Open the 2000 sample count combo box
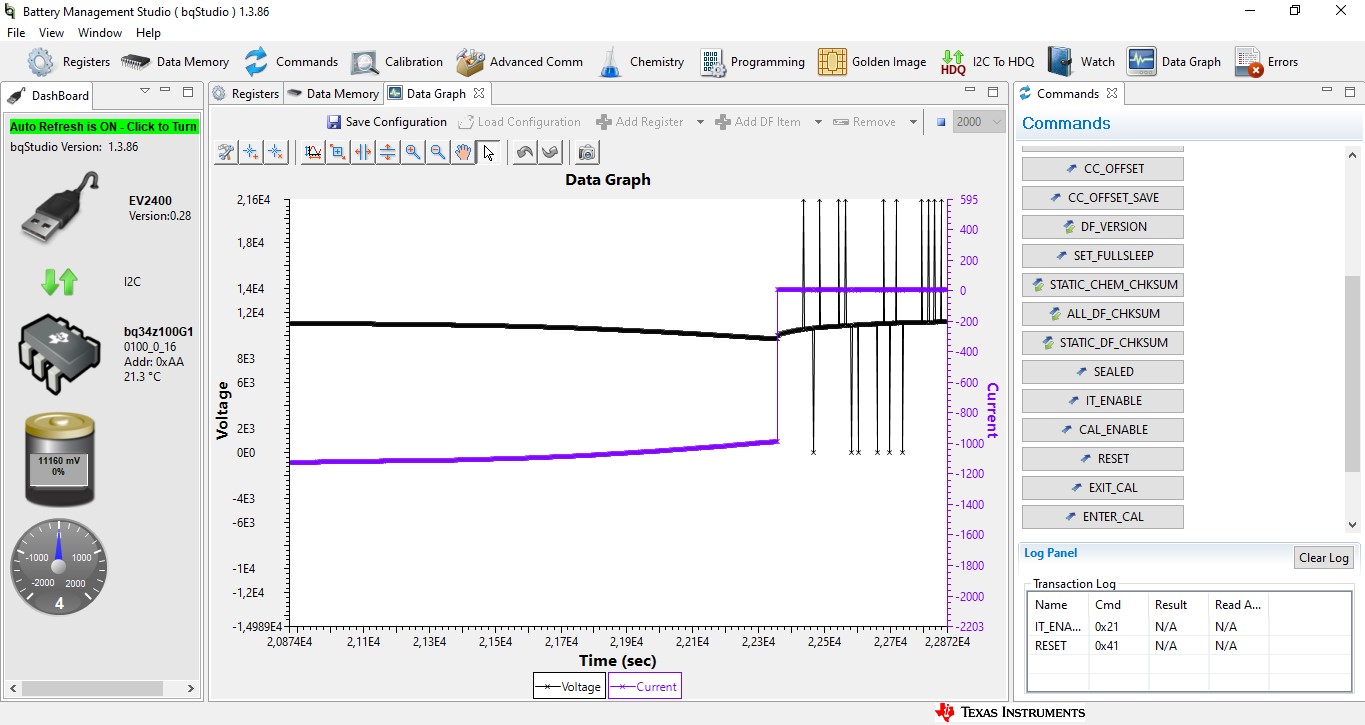 pyautogui.click(x=978, y=122)
